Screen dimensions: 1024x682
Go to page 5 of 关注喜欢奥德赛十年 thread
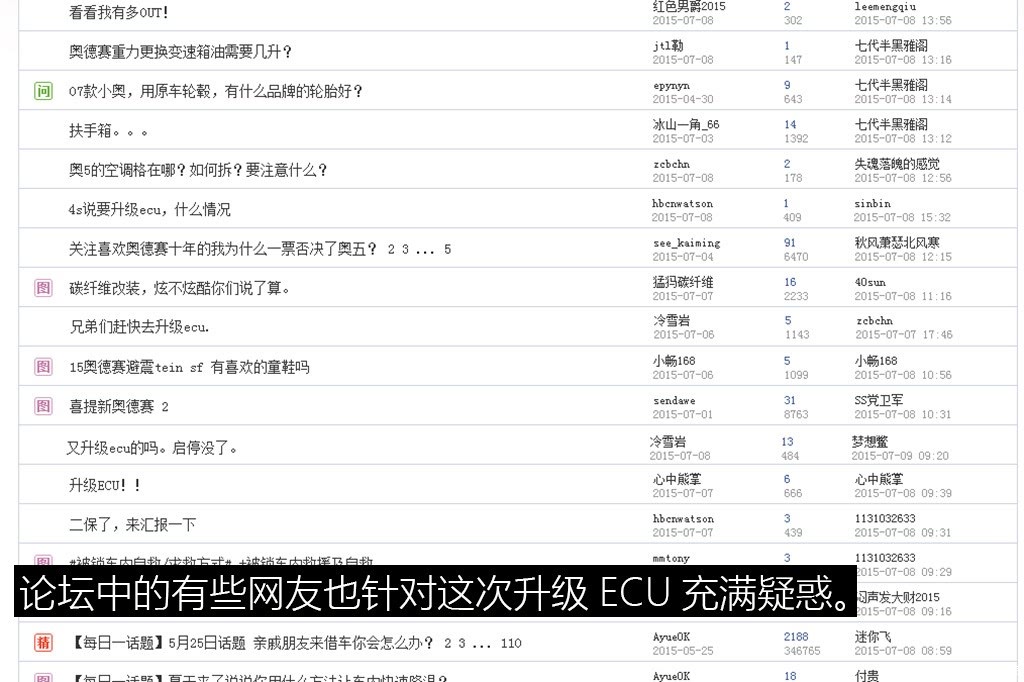[447, 249]
